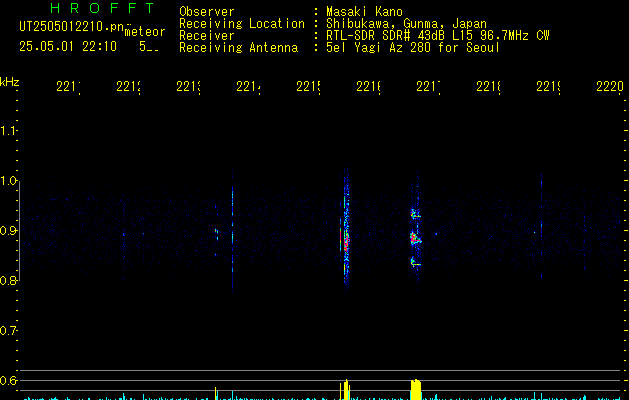Click the "Receiving Antenna" label
This screenshot has width=629, height=400.
[239, 48]
